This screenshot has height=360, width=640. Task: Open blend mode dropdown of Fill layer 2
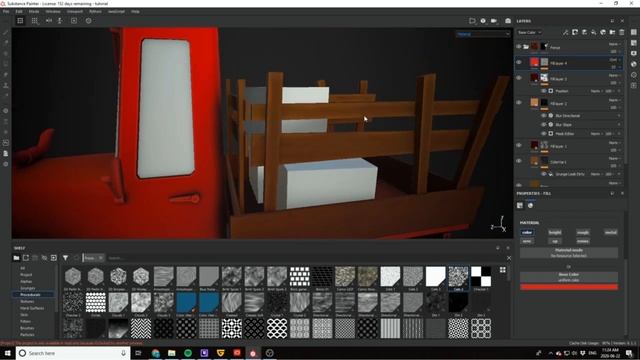tap(615, 100)
